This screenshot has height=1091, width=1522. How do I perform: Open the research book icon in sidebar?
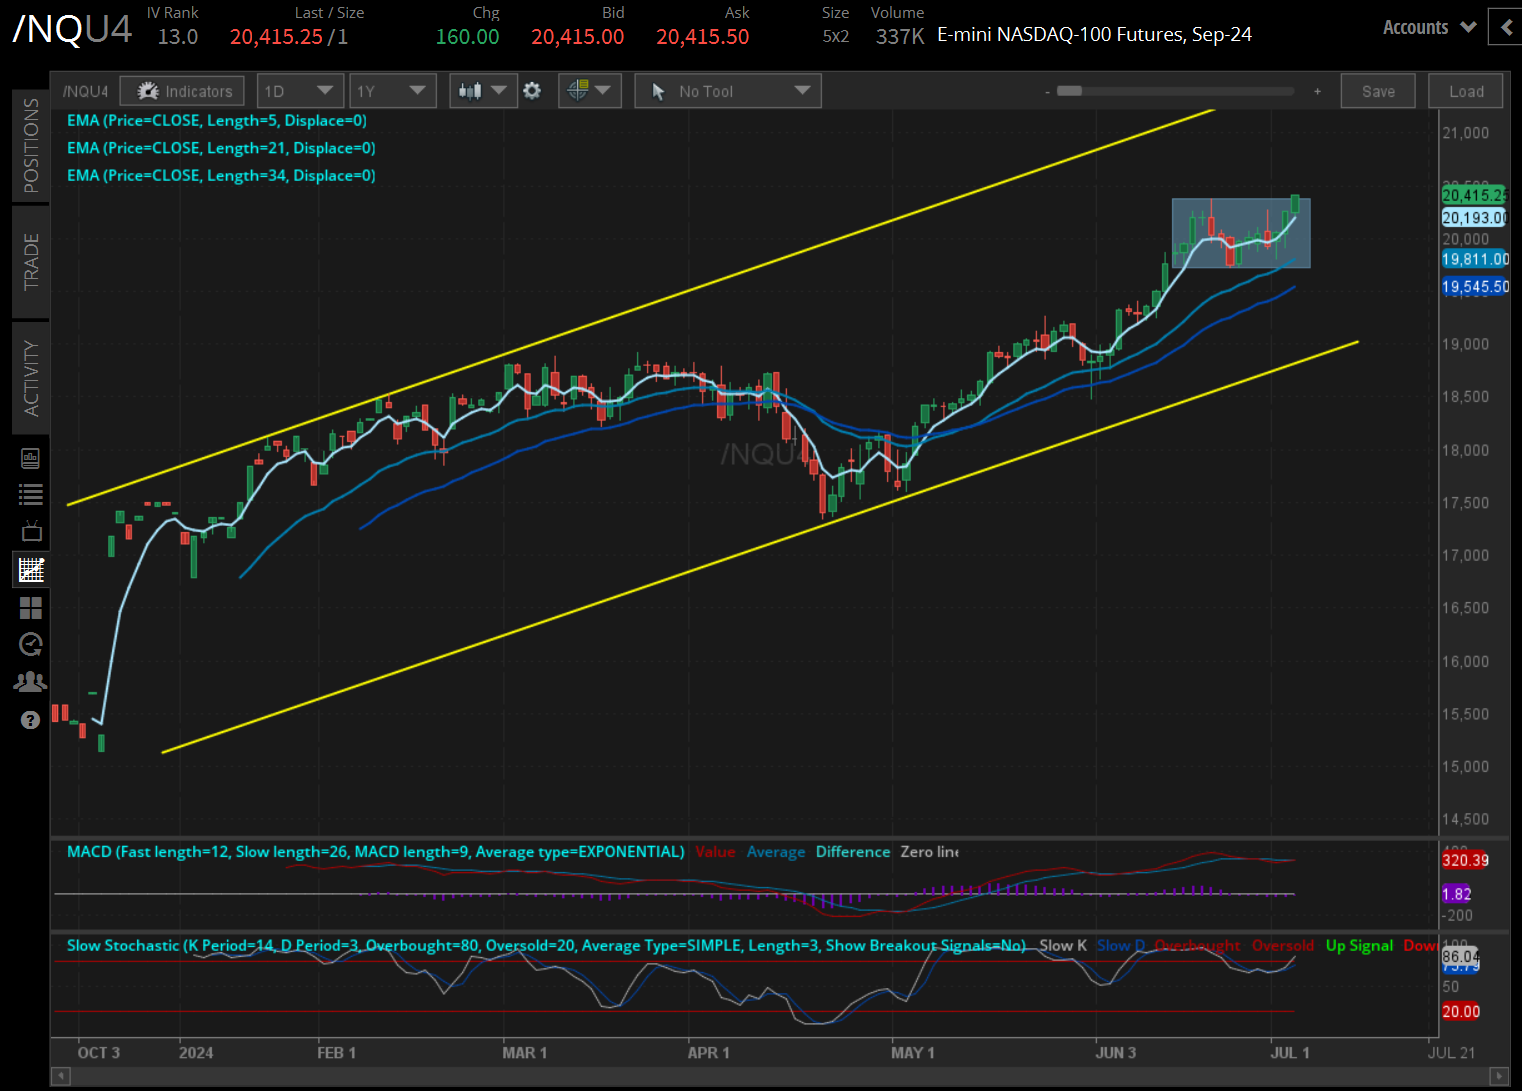(x=31, y=459)
